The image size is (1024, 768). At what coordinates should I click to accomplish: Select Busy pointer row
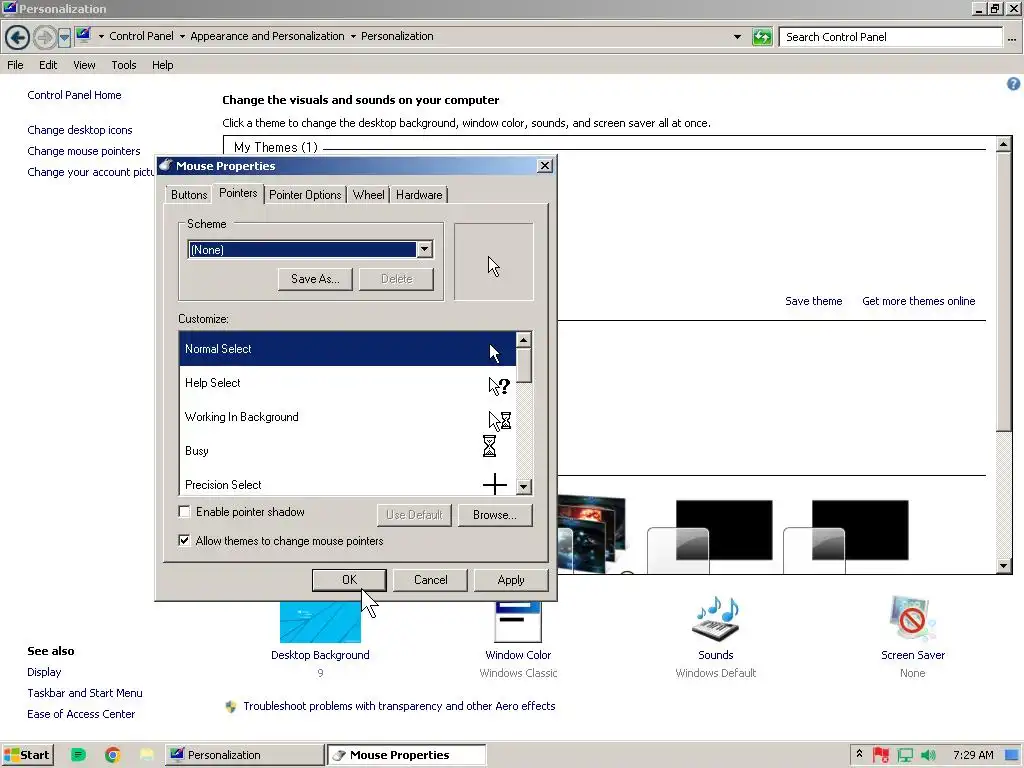tap(347, 451)
